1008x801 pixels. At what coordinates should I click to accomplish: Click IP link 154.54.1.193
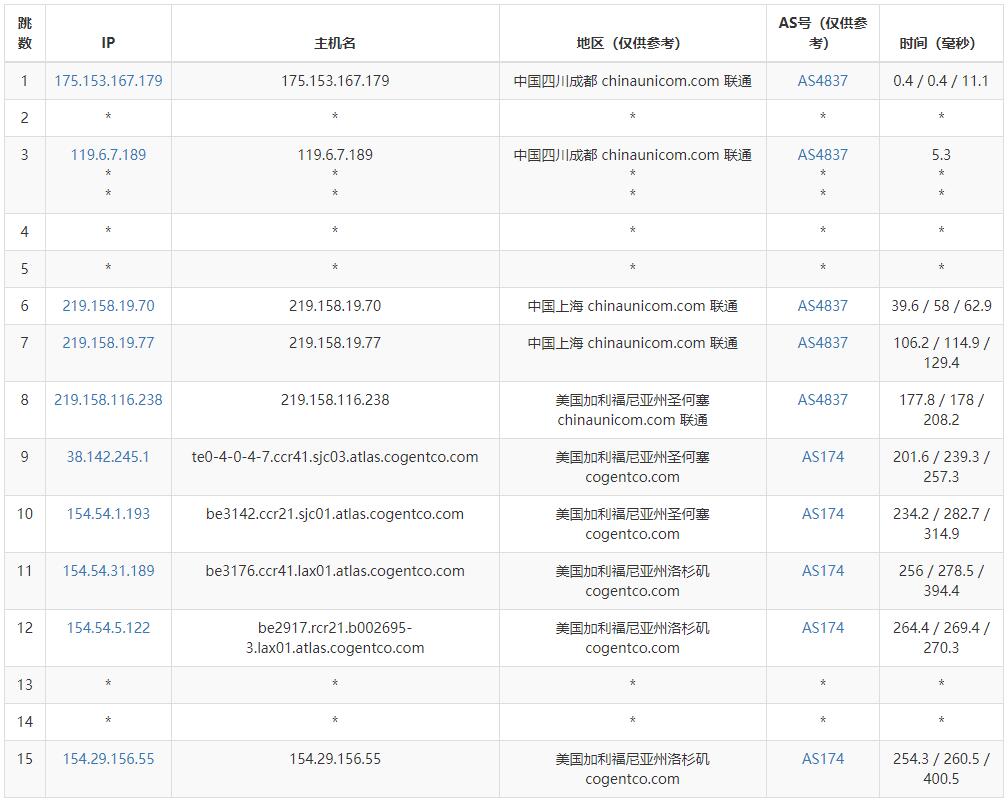click(x=107, y=512)
